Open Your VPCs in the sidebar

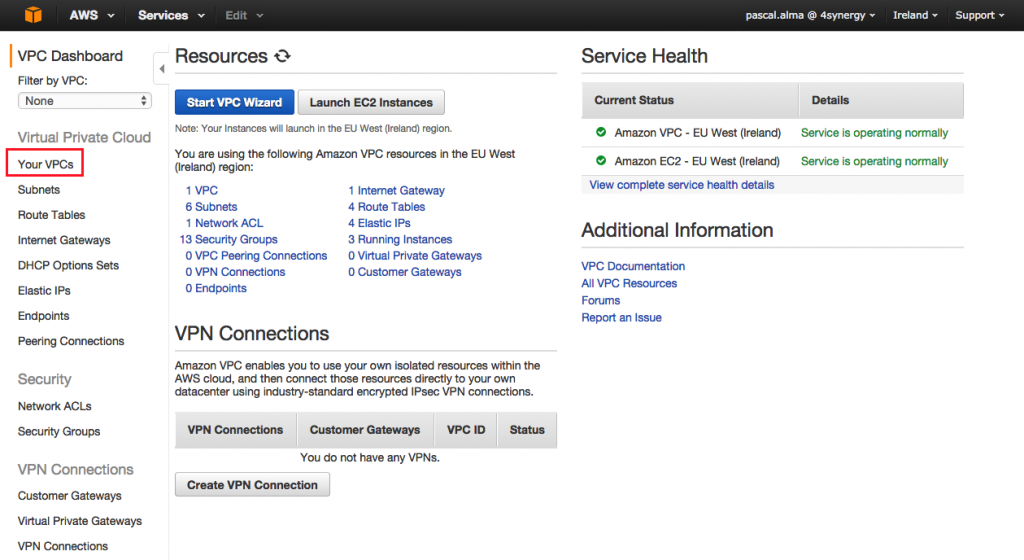pyautogui.click(x=45, y=164)
